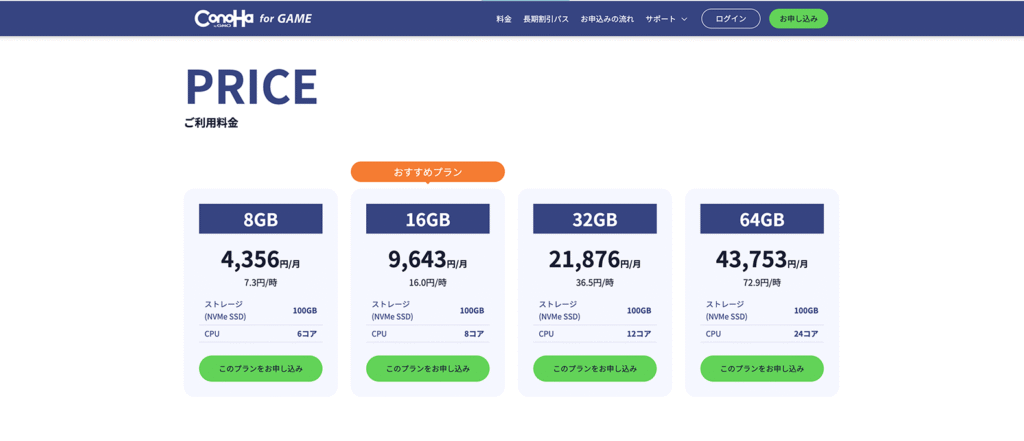
Task: Click the おすすめプラン orange badge
Action: click(427, 172)
